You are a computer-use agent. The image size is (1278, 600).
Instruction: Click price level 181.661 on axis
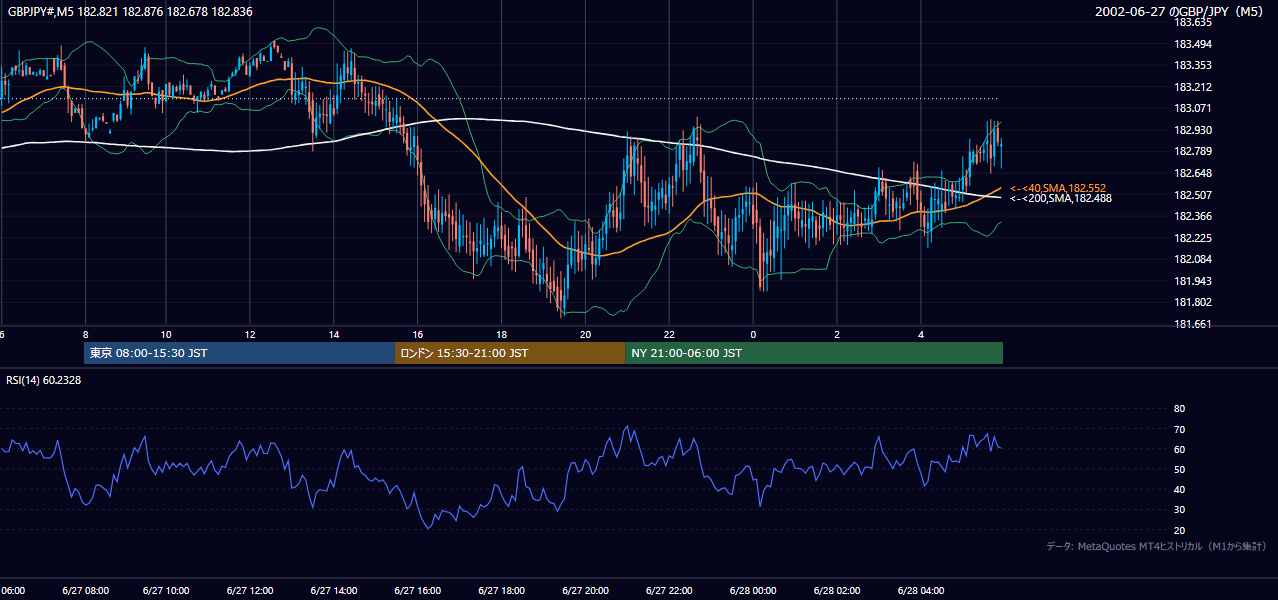coord(1192,324)
